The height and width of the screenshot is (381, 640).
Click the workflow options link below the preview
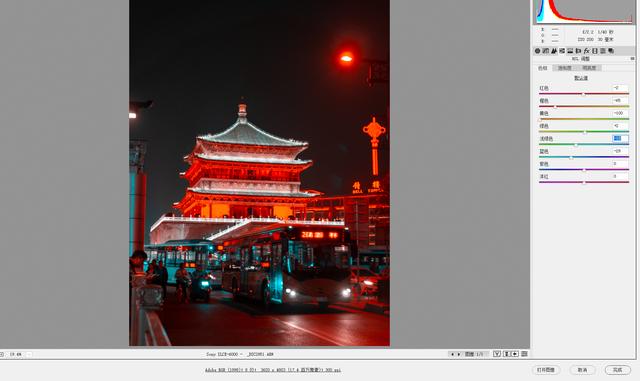273,370
